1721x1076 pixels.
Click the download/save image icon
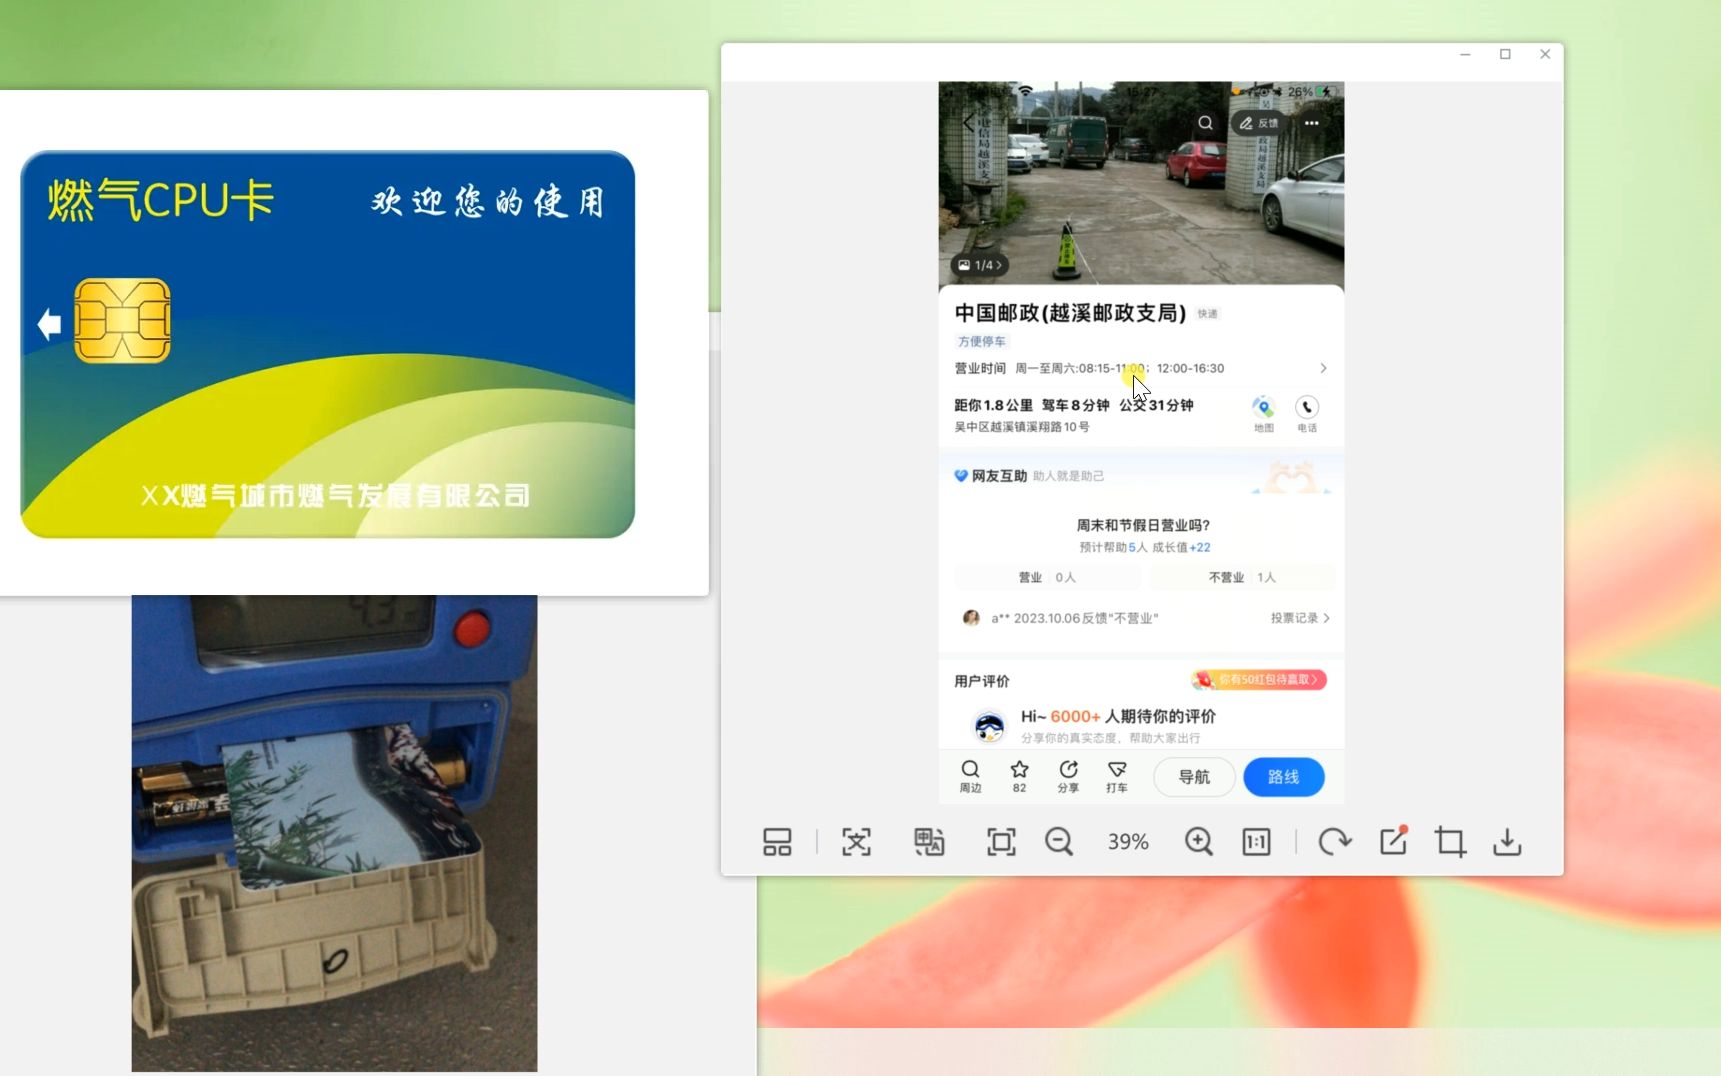pyautogui.click(x=1507, y=842)
